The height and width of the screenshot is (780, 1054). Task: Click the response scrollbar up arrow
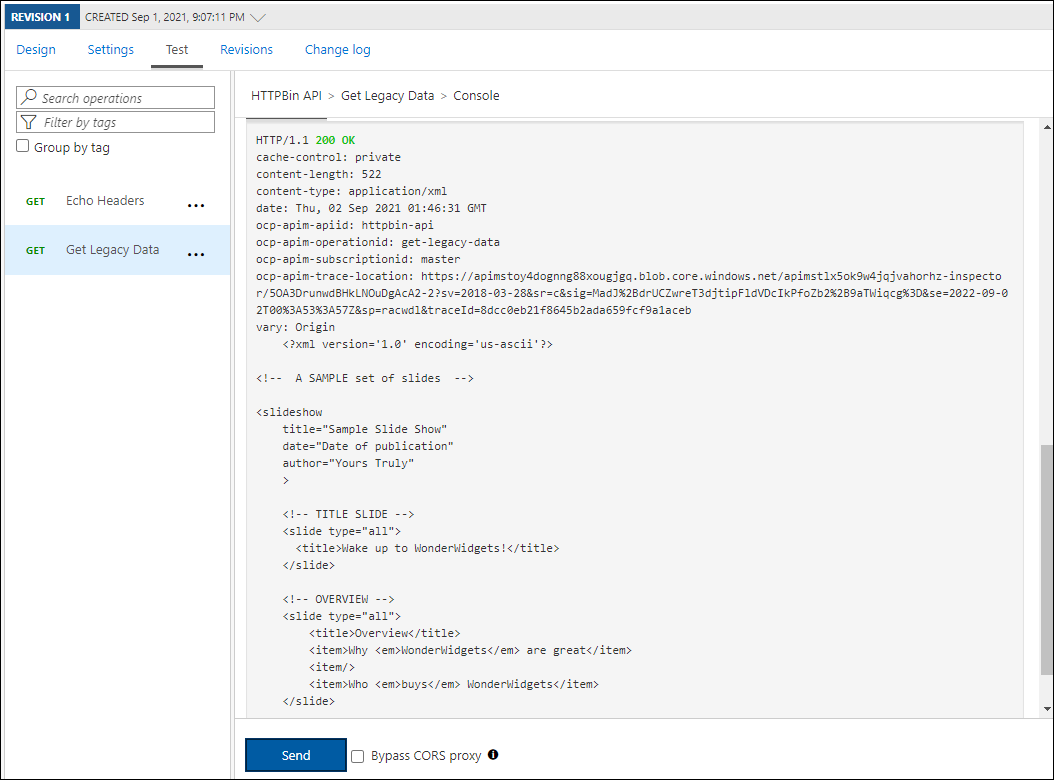pos(1046,129)
